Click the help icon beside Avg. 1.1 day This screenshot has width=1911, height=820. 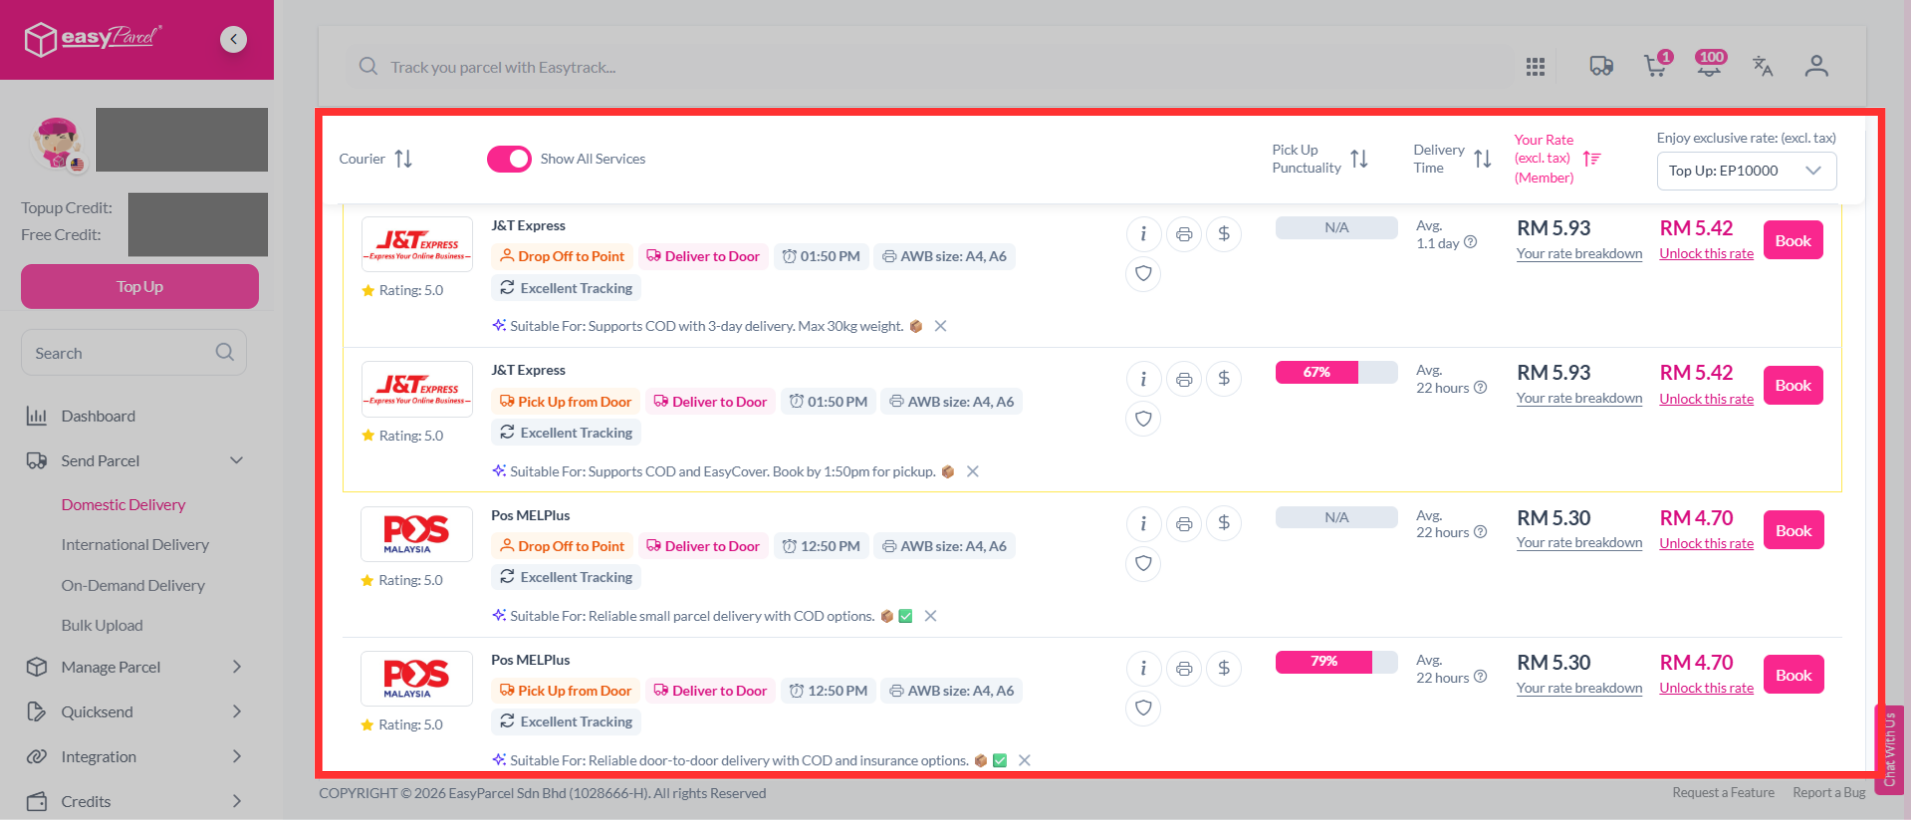point(1470,242)
